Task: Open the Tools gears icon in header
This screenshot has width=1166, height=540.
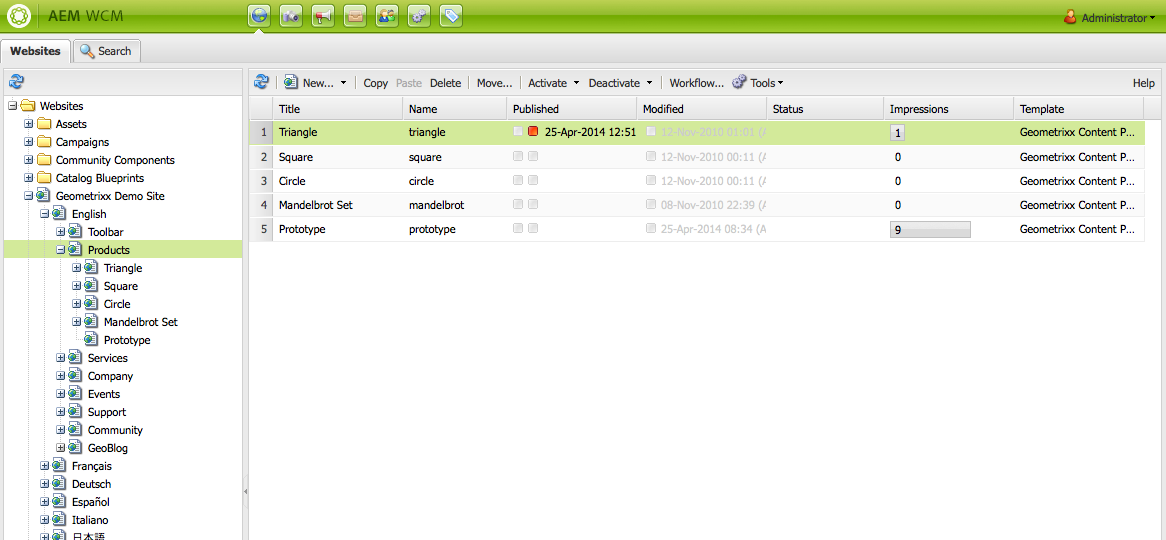Action: 419,16
